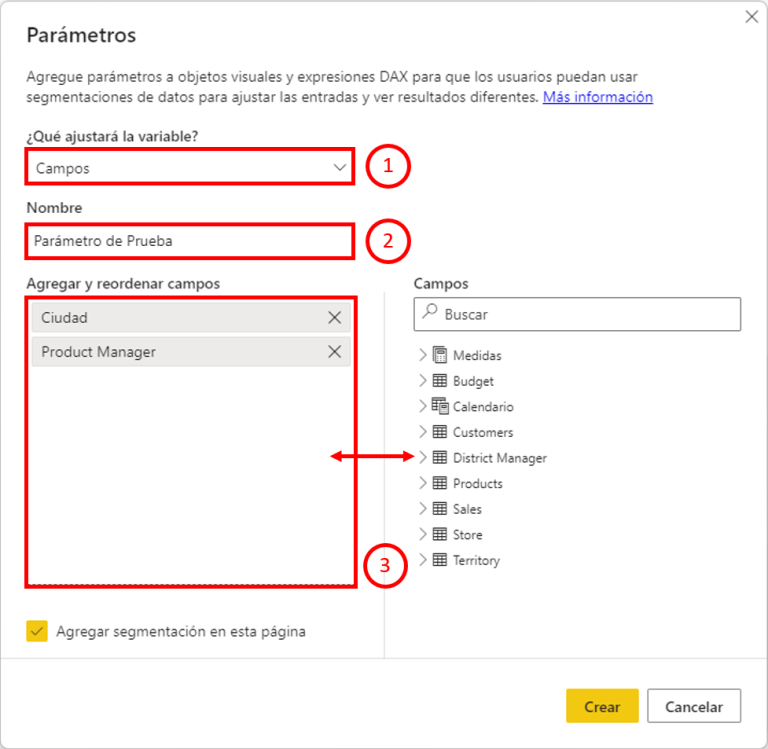Click the Calendario label in Campos
The height and width of the screenshot is (749, 768).
click(x=483, y=407)
